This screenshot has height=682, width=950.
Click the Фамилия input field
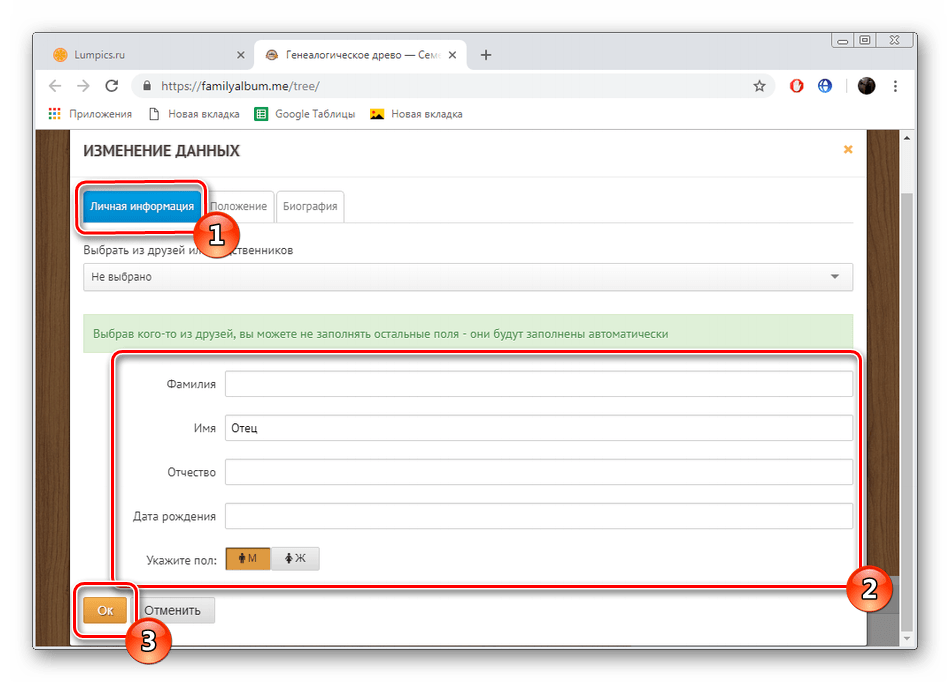(x=539, y=384)
